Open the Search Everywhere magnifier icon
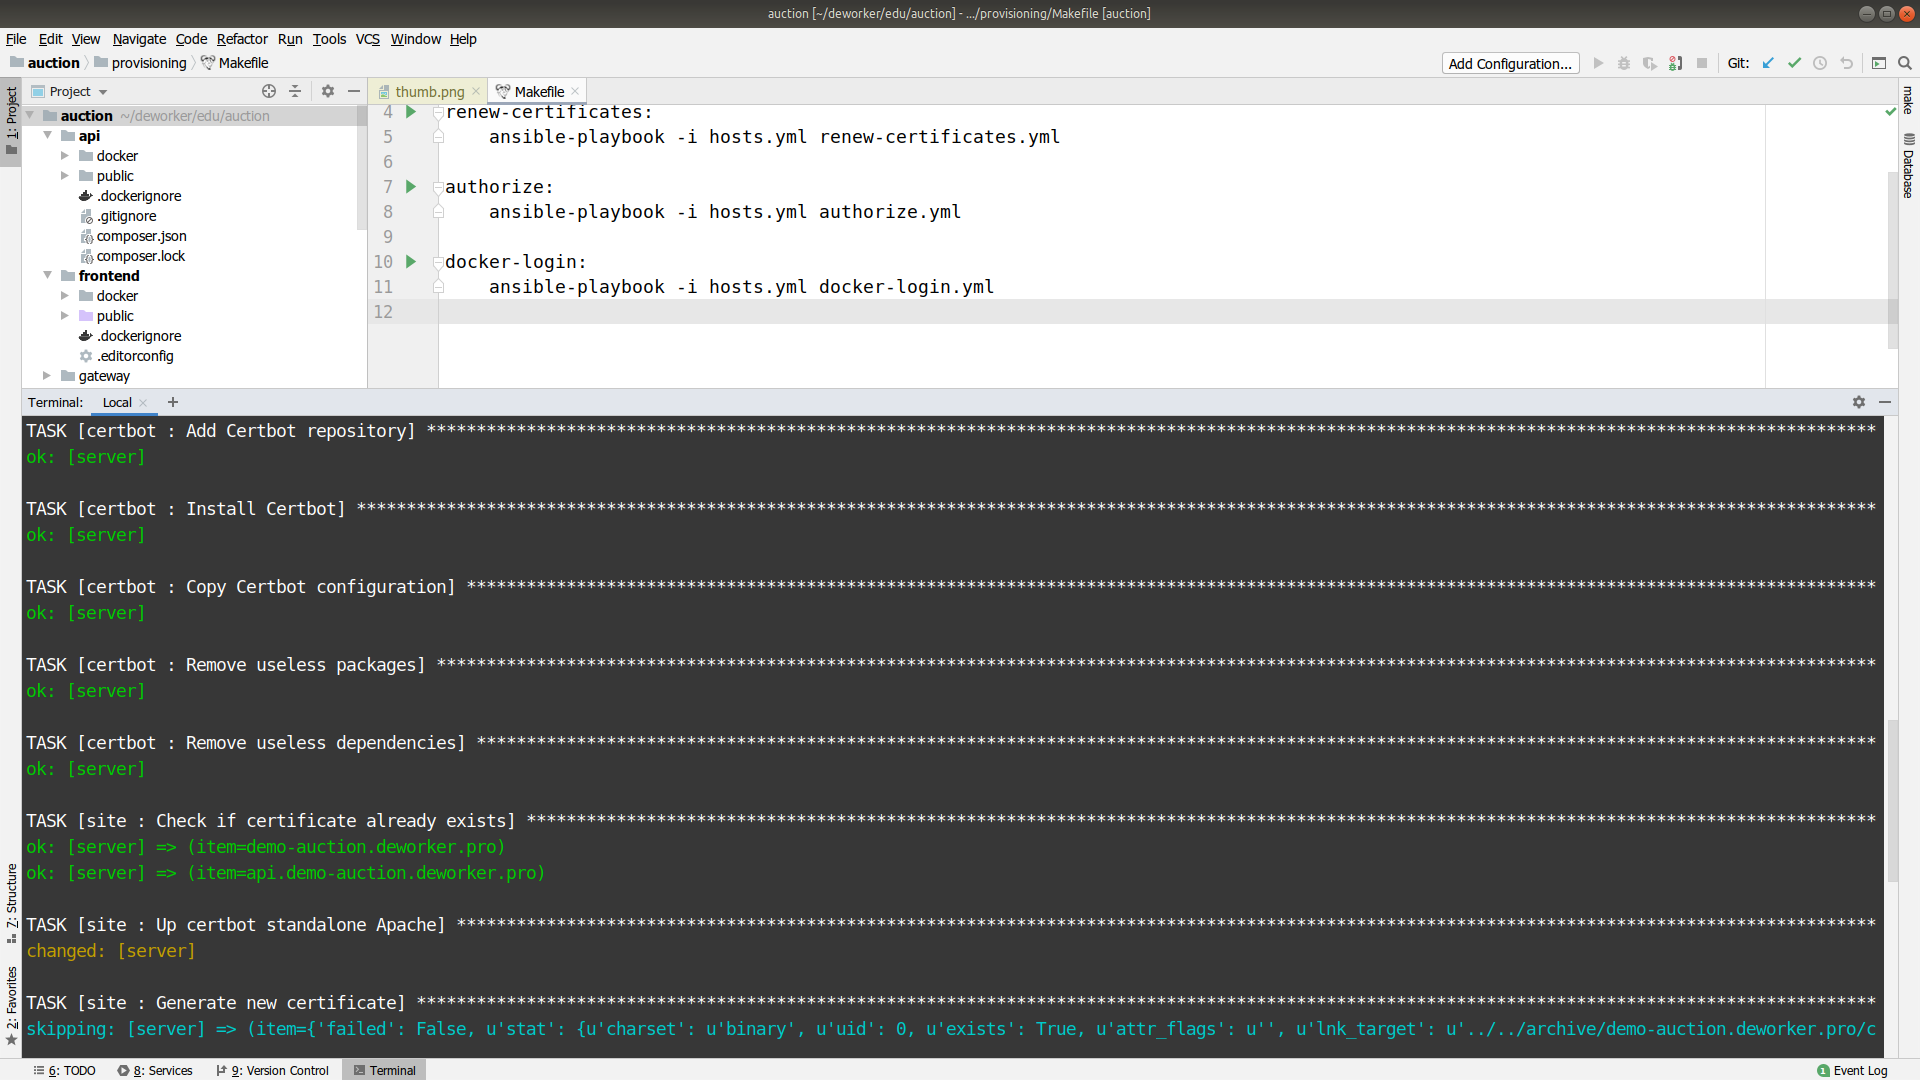Image resolution: width=1920 pixels, height=1080 pixels. click(1905, 63)
